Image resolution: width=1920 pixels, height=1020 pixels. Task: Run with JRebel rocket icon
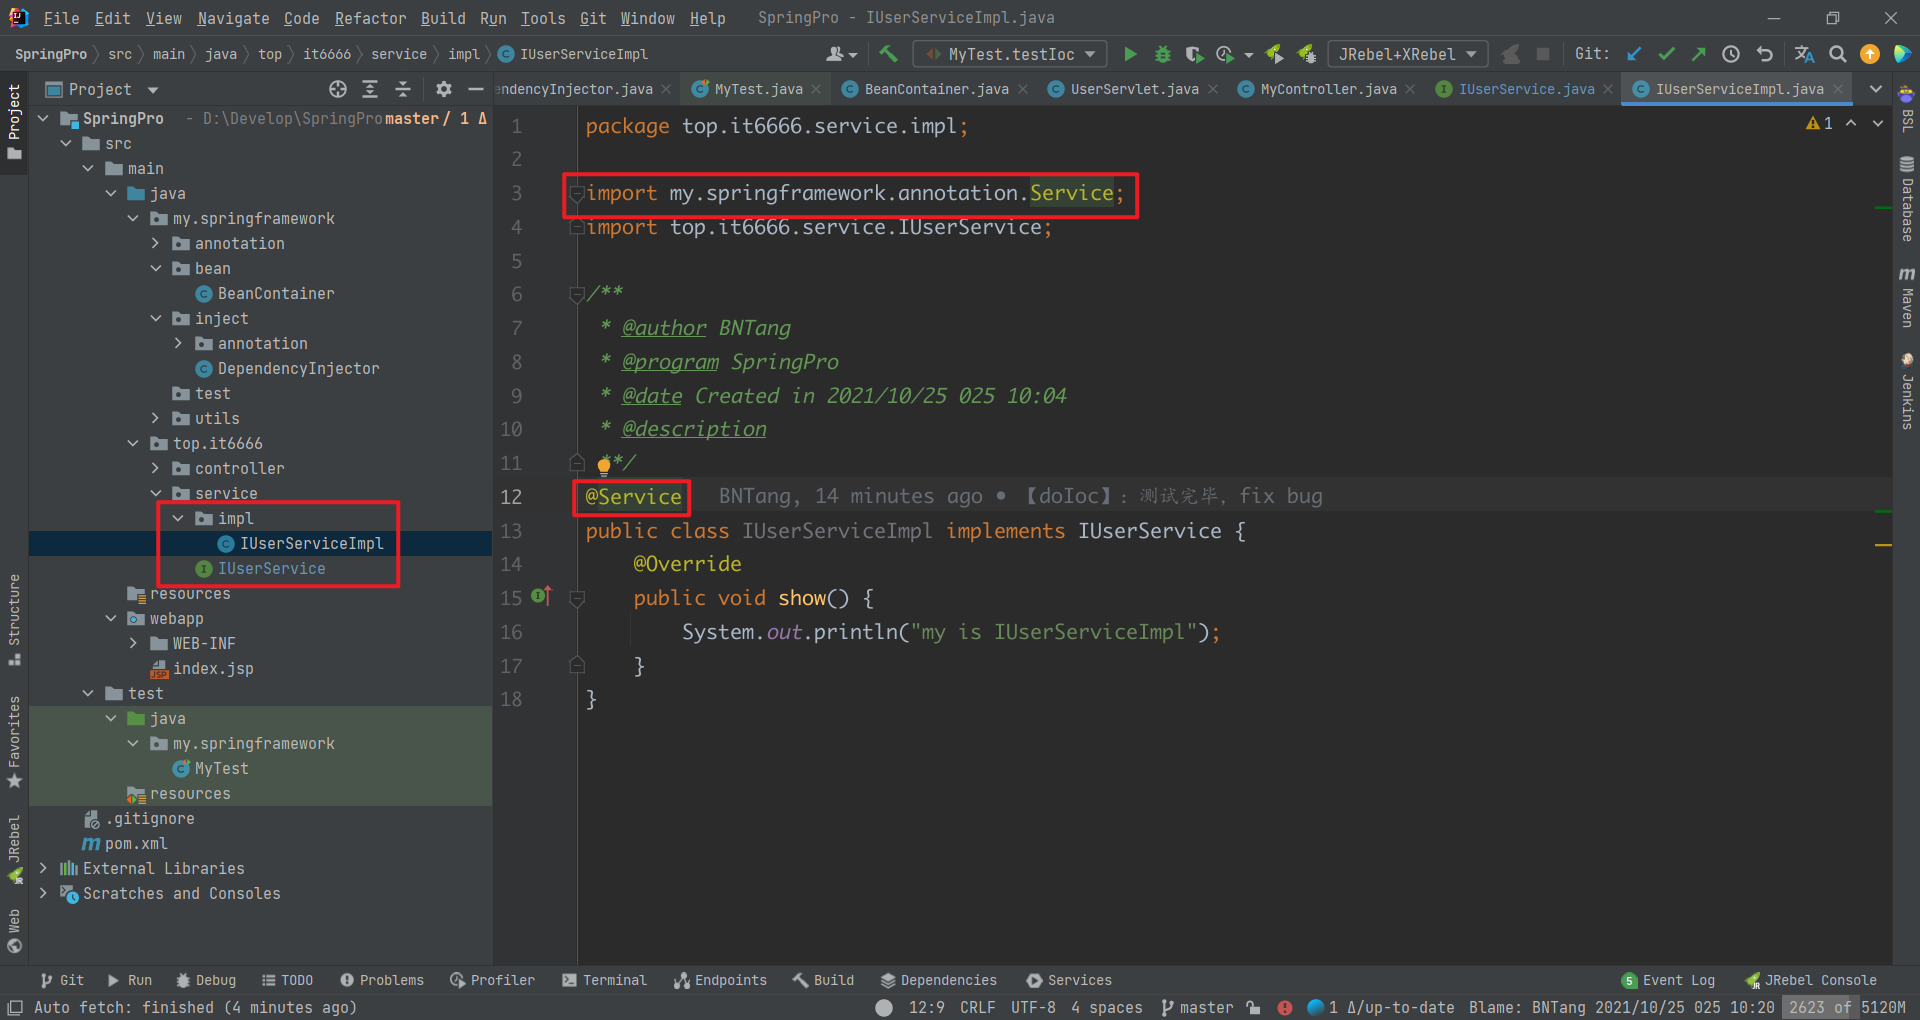click(x=1274, y=54)
